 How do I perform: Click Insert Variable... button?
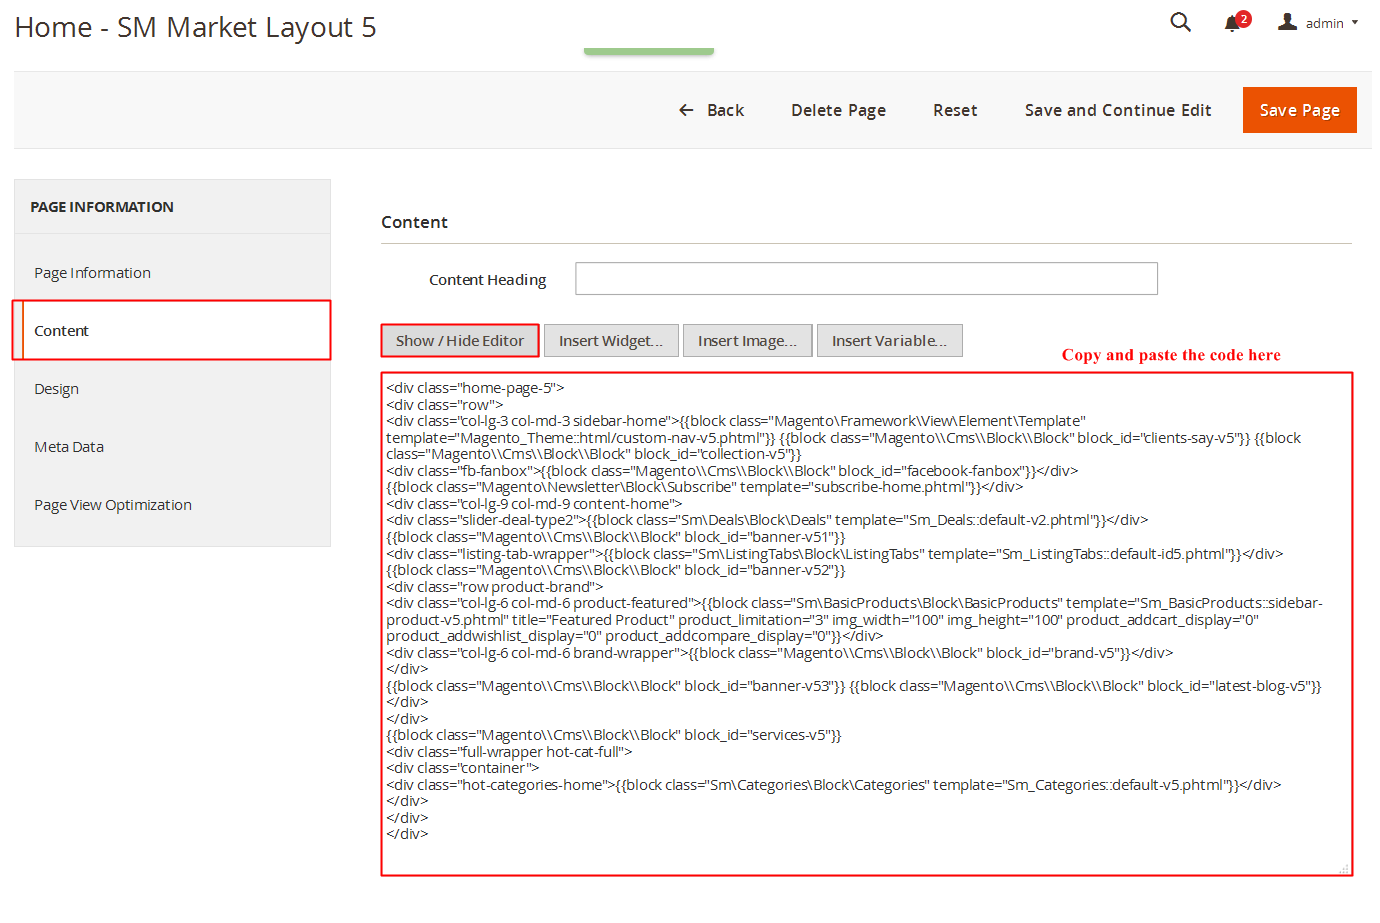889,341
